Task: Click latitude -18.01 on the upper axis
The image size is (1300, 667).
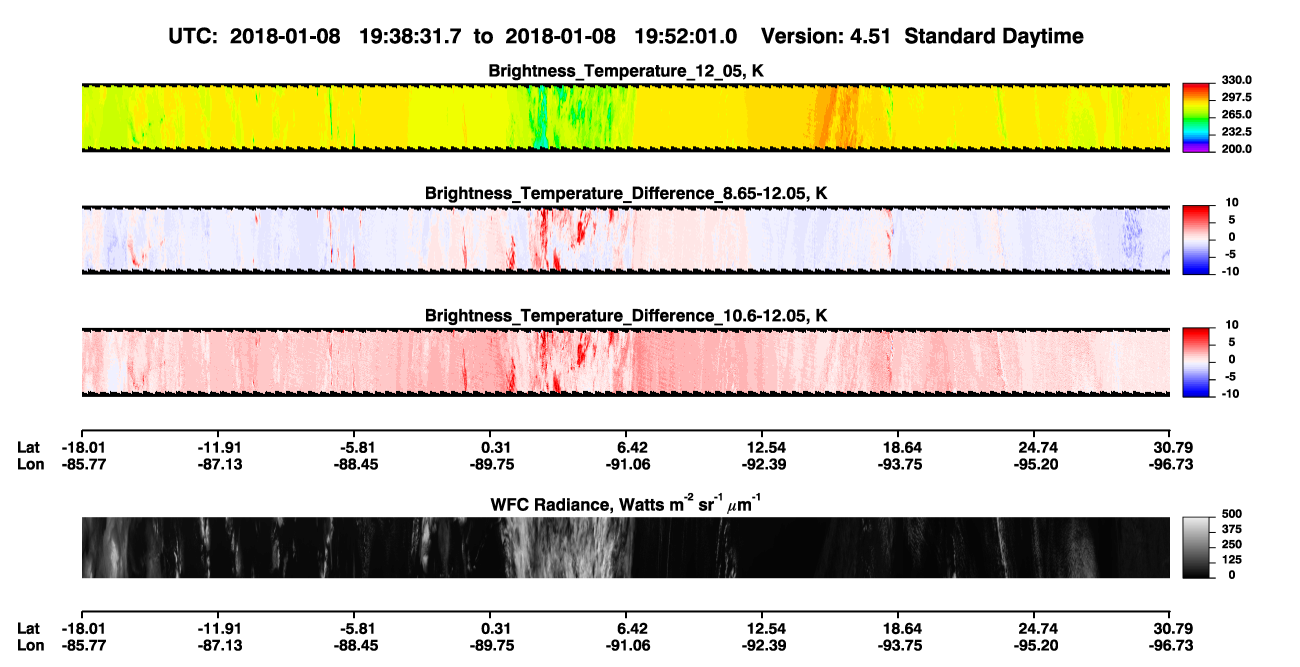Action: (x=84, y=447)
